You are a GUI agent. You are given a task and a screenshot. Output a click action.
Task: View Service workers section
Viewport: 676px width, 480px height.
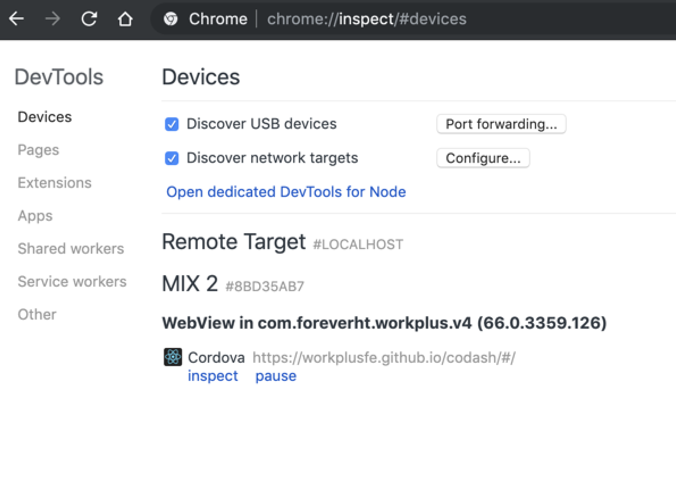pyautogui.click(x=72, y=281)
